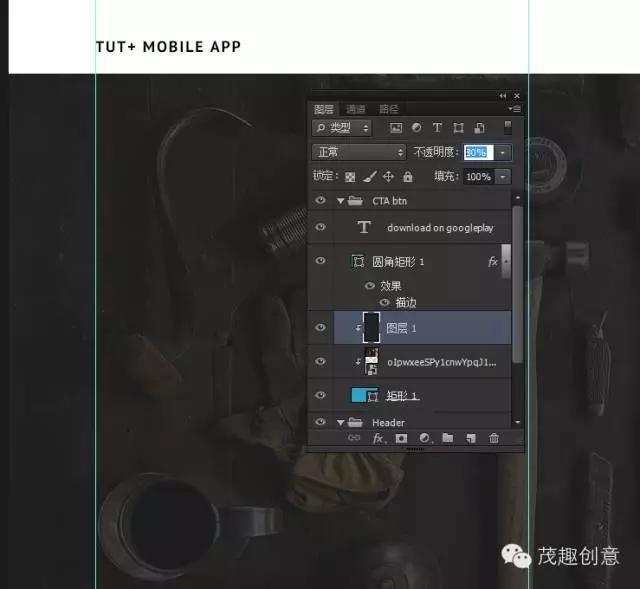This screenshot has width=640, height=589.
Task: Open the 类型 filter kind dropdown
Action: [342, 128]
